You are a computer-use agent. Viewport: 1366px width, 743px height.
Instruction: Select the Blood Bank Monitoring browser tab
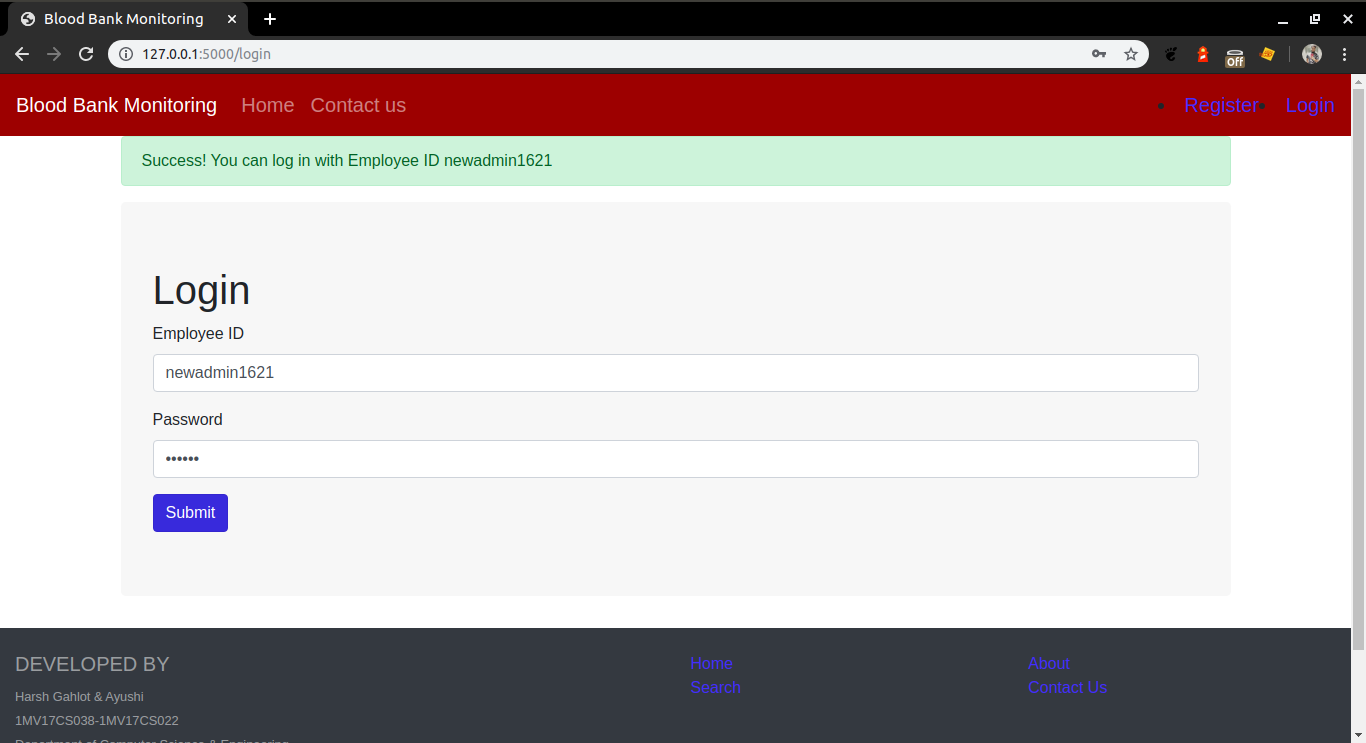(130, 19)
